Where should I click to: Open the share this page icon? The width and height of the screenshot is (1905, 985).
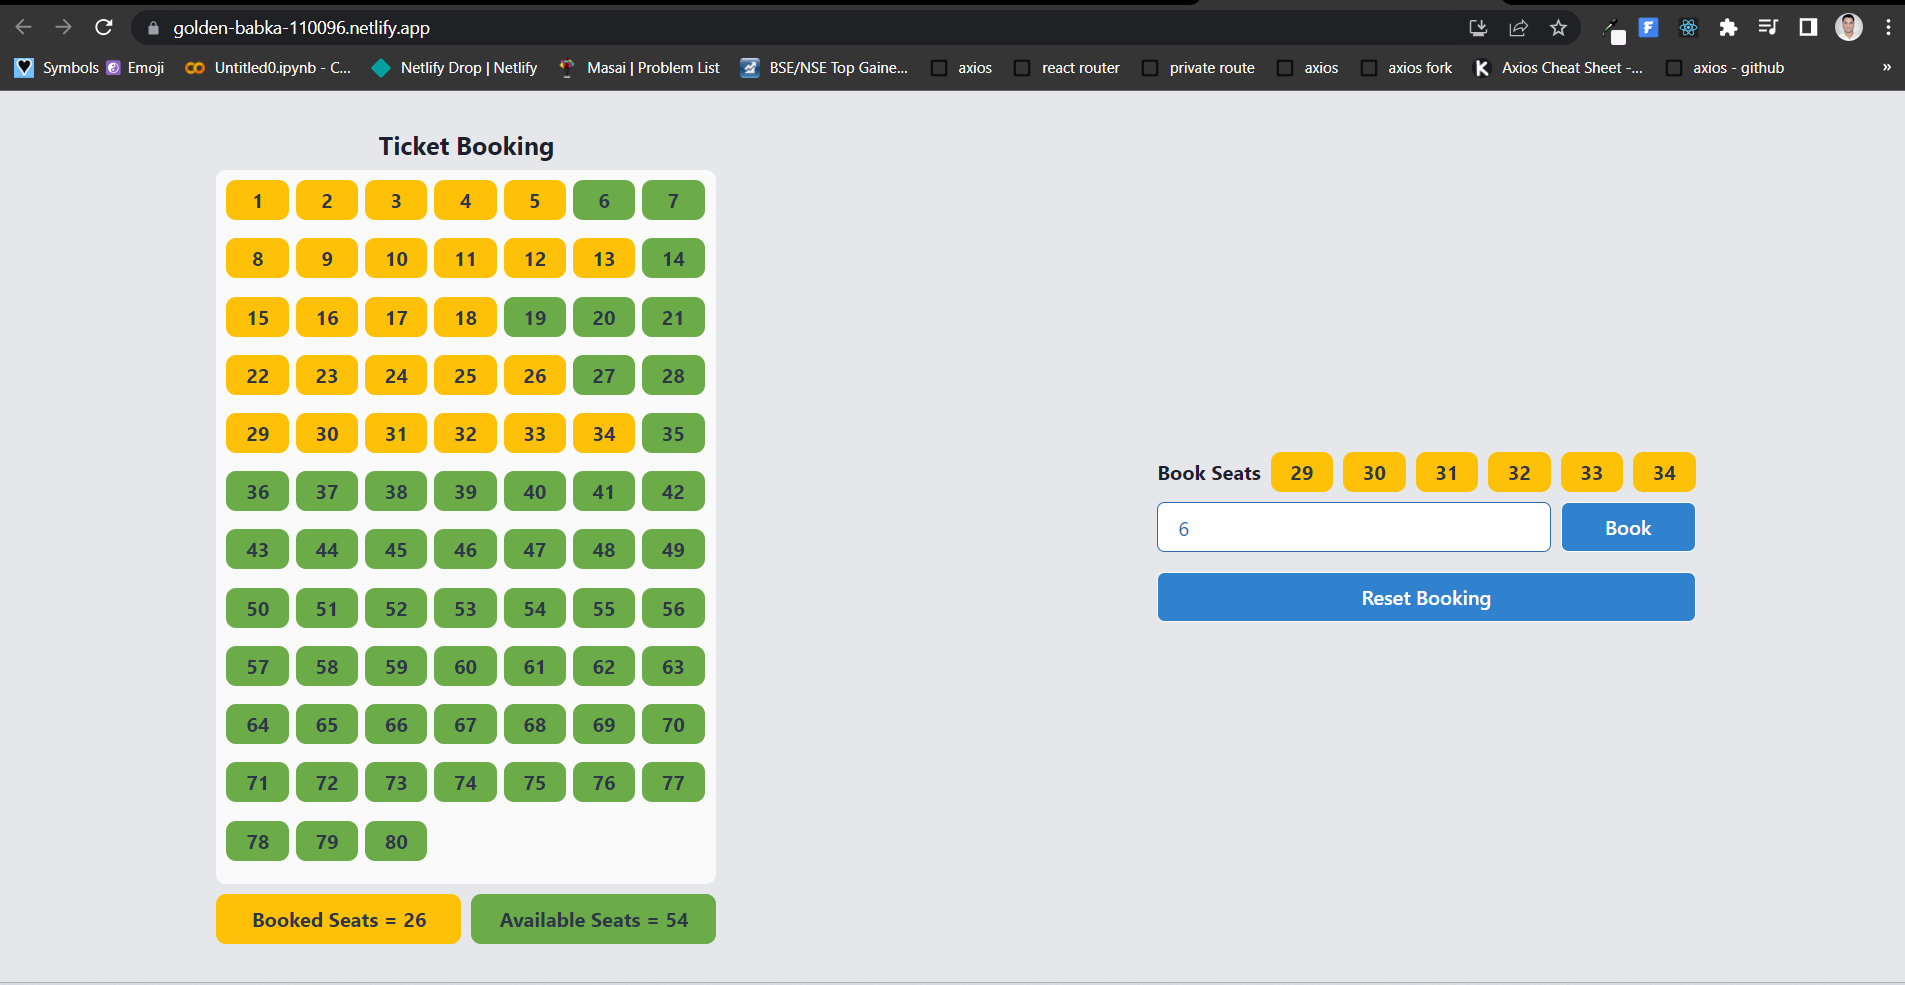pos(1518,27)
